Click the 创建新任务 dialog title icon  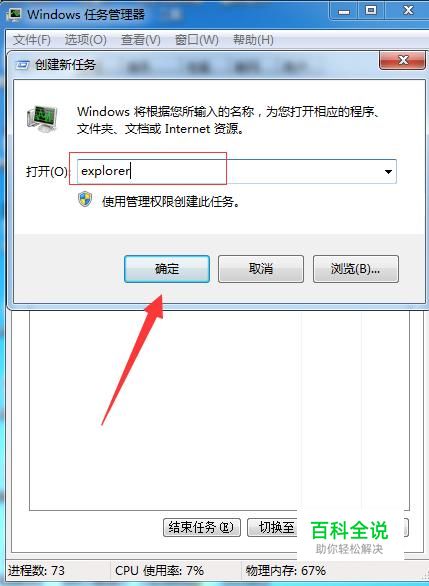pos(22,65)
